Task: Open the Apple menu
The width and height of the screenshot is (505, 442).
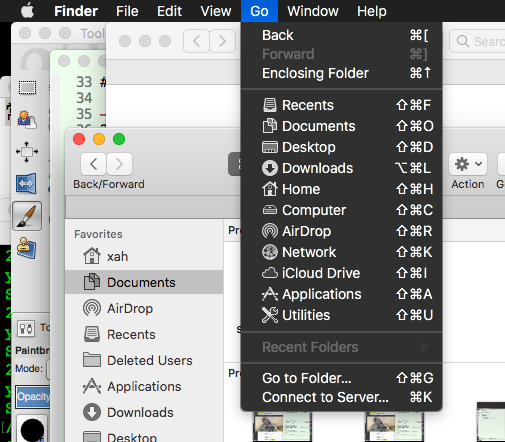Action: tap(27, 11)
